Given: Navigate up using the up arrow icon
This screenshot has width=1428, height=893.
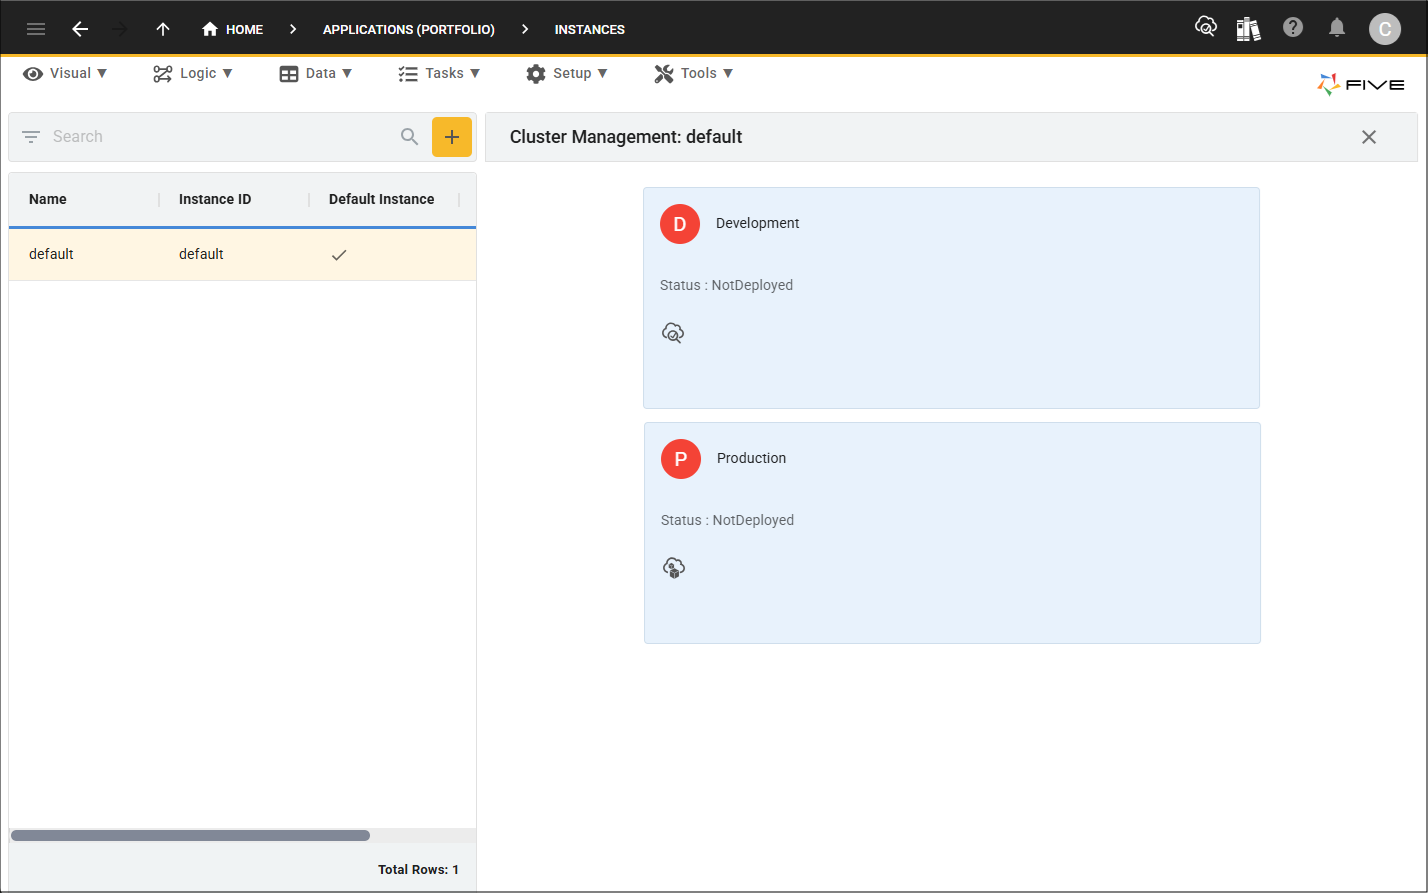Looking at the screenshot, I should [163, 29].
